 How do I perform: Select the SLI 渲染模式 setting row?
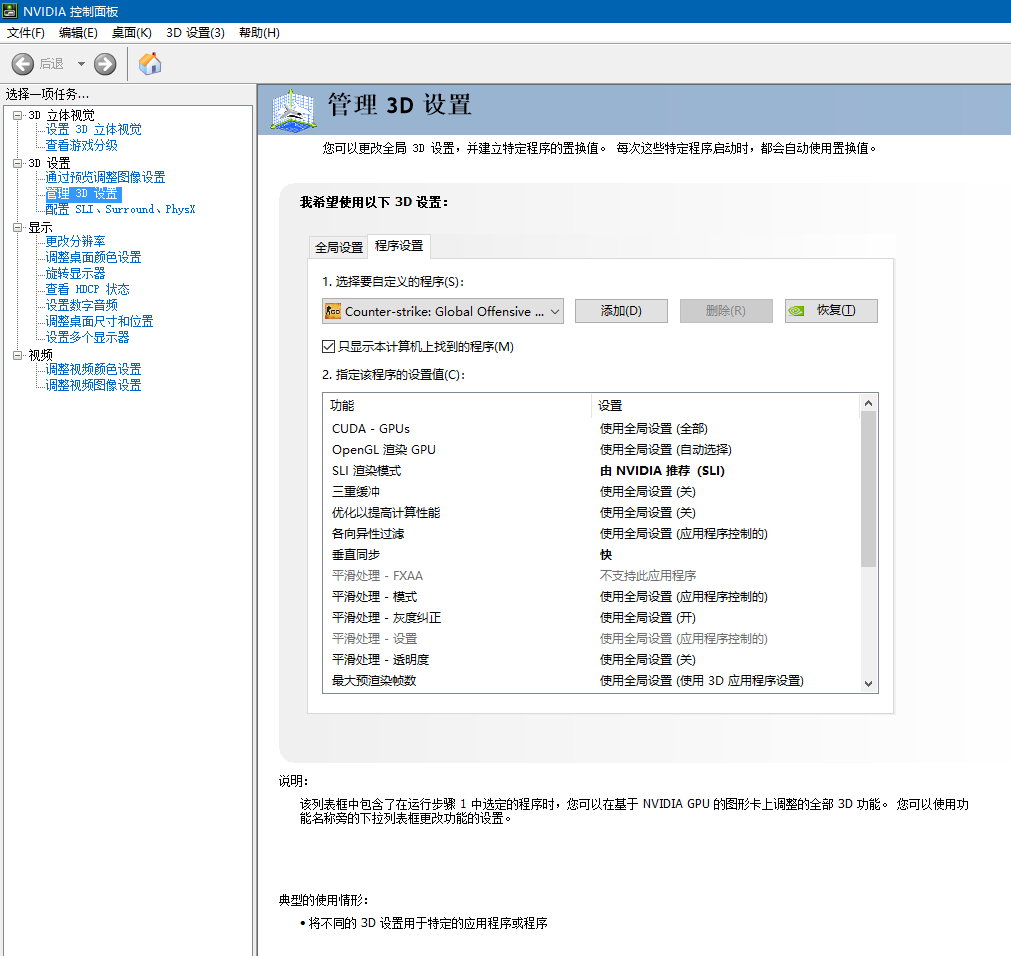coord(591,471)
